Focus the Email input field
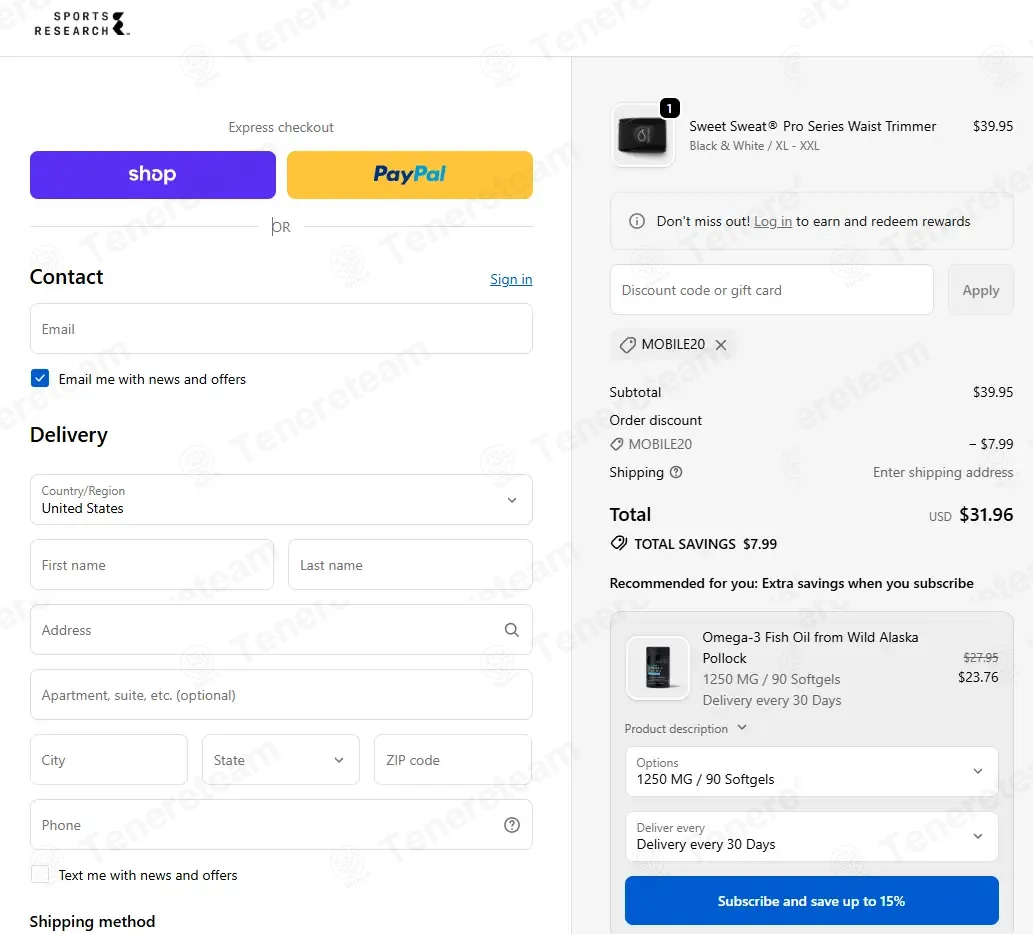 (x=281, y=329)
